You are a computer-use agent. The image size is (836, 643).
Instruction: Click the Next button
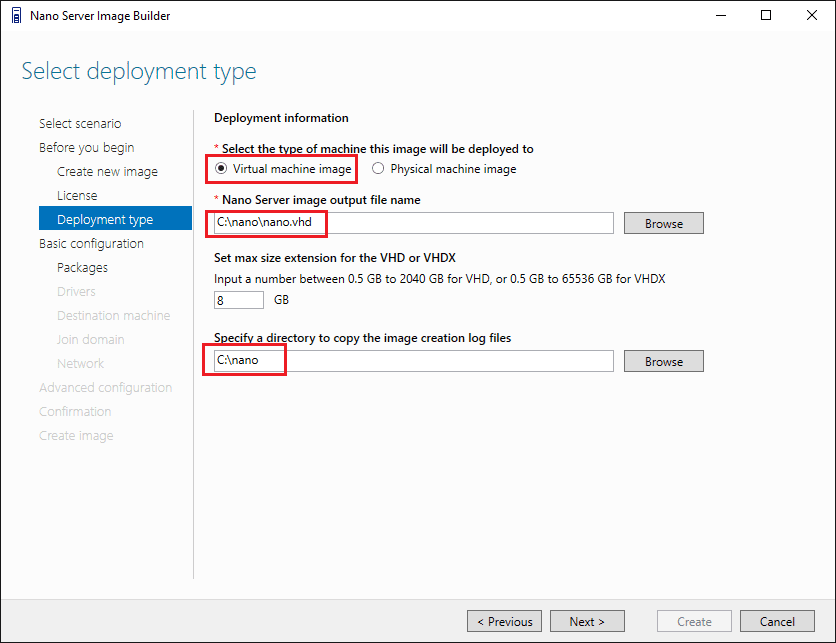[x=587, y=621]
